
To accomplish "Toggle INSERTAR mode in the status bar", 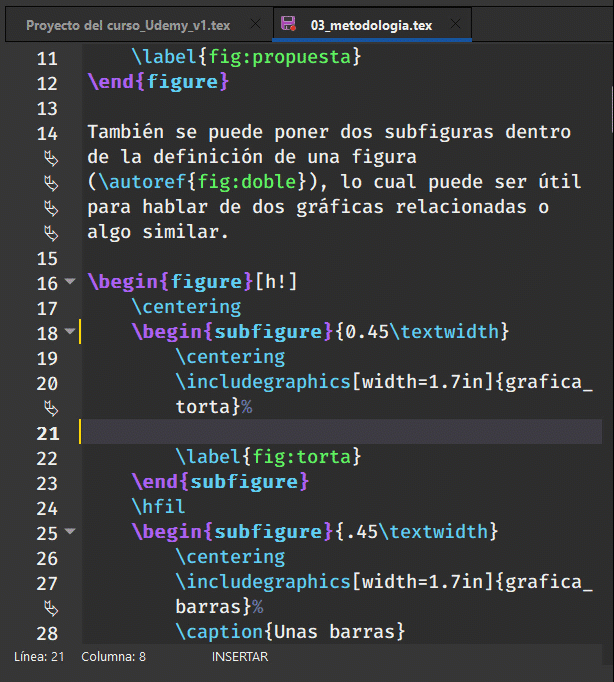I will [239, 657].
